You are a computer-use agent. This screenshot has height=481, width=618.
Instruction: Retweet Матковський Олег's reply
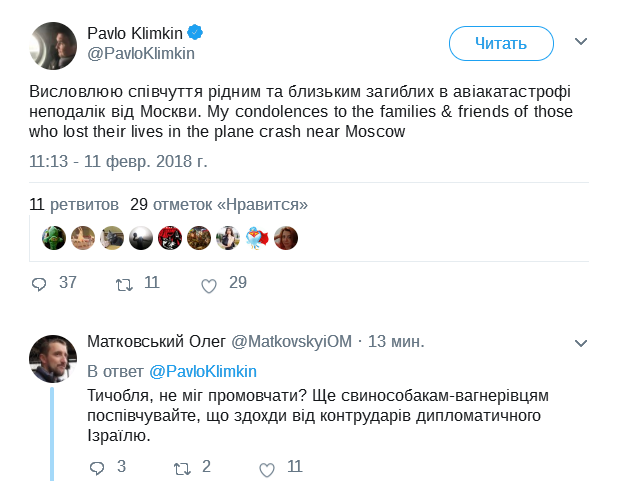[182, 467]
